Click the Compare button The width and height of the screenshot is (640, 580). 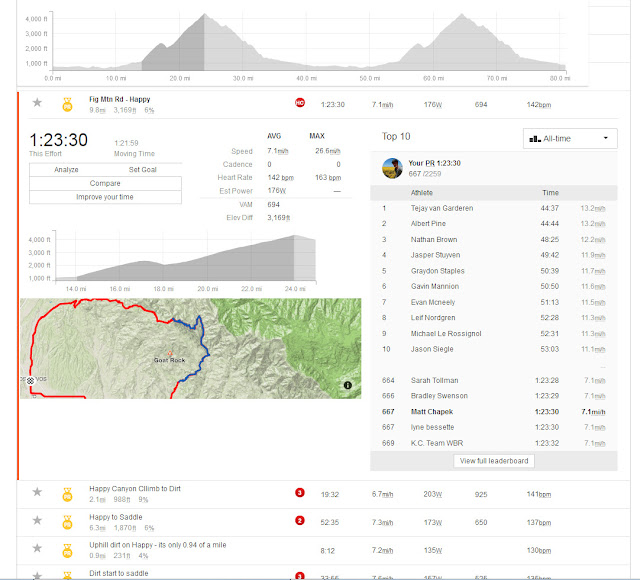(x=105, y=183)
